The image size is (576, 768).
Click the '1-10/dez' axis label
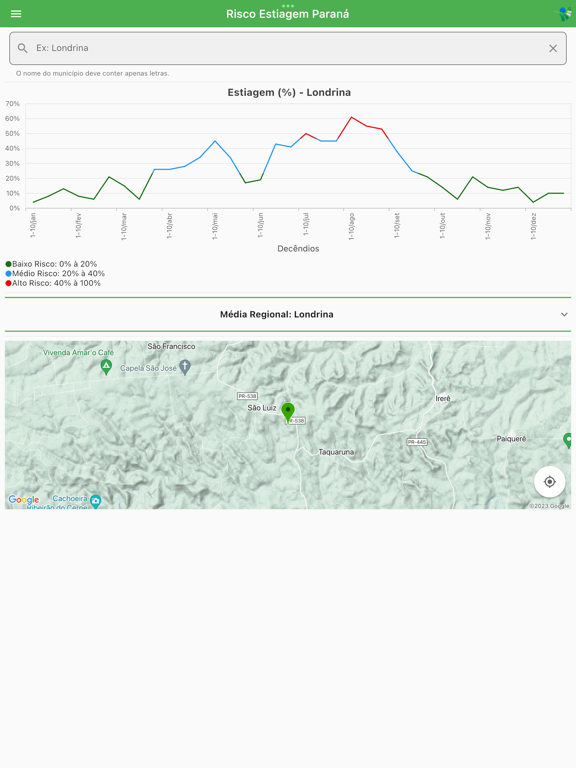pos(533,226)
